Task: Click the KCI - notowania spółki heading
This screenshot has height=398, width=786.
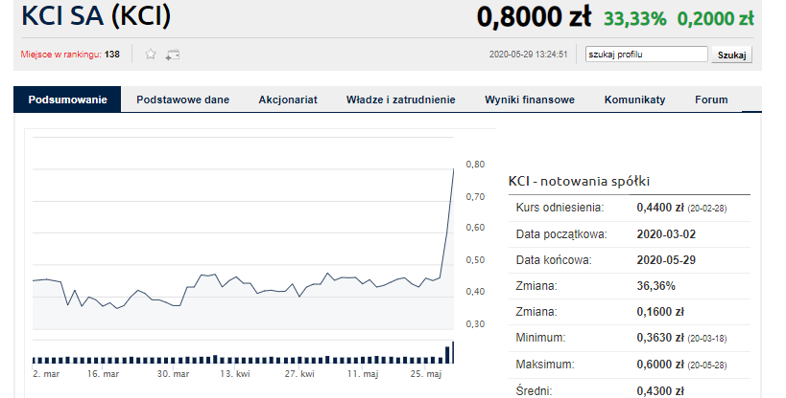Action: [x=579, y=181]
